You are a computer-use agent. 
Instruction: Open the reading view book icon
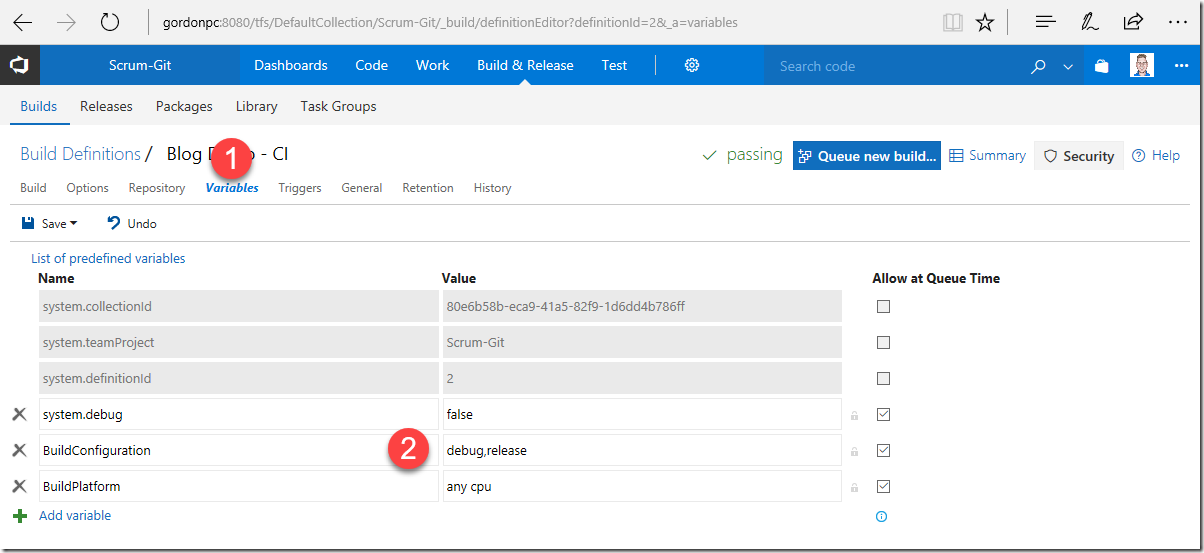pyautogui.click(x=952, y=22)
